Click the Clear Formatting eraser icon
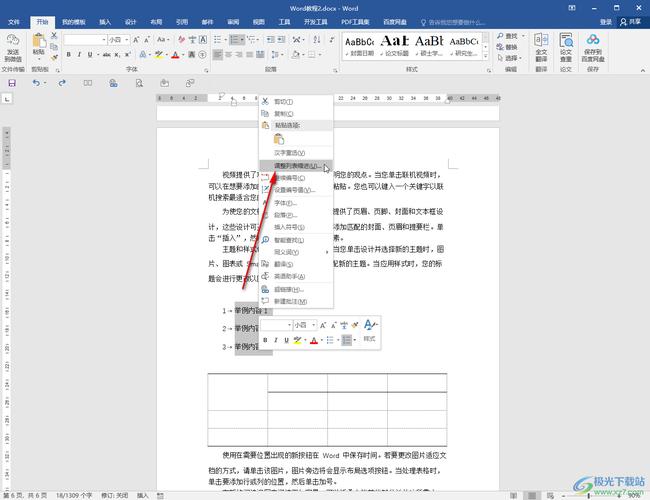The height and width of the screenshot is (500, 650). tap(182, 40)
